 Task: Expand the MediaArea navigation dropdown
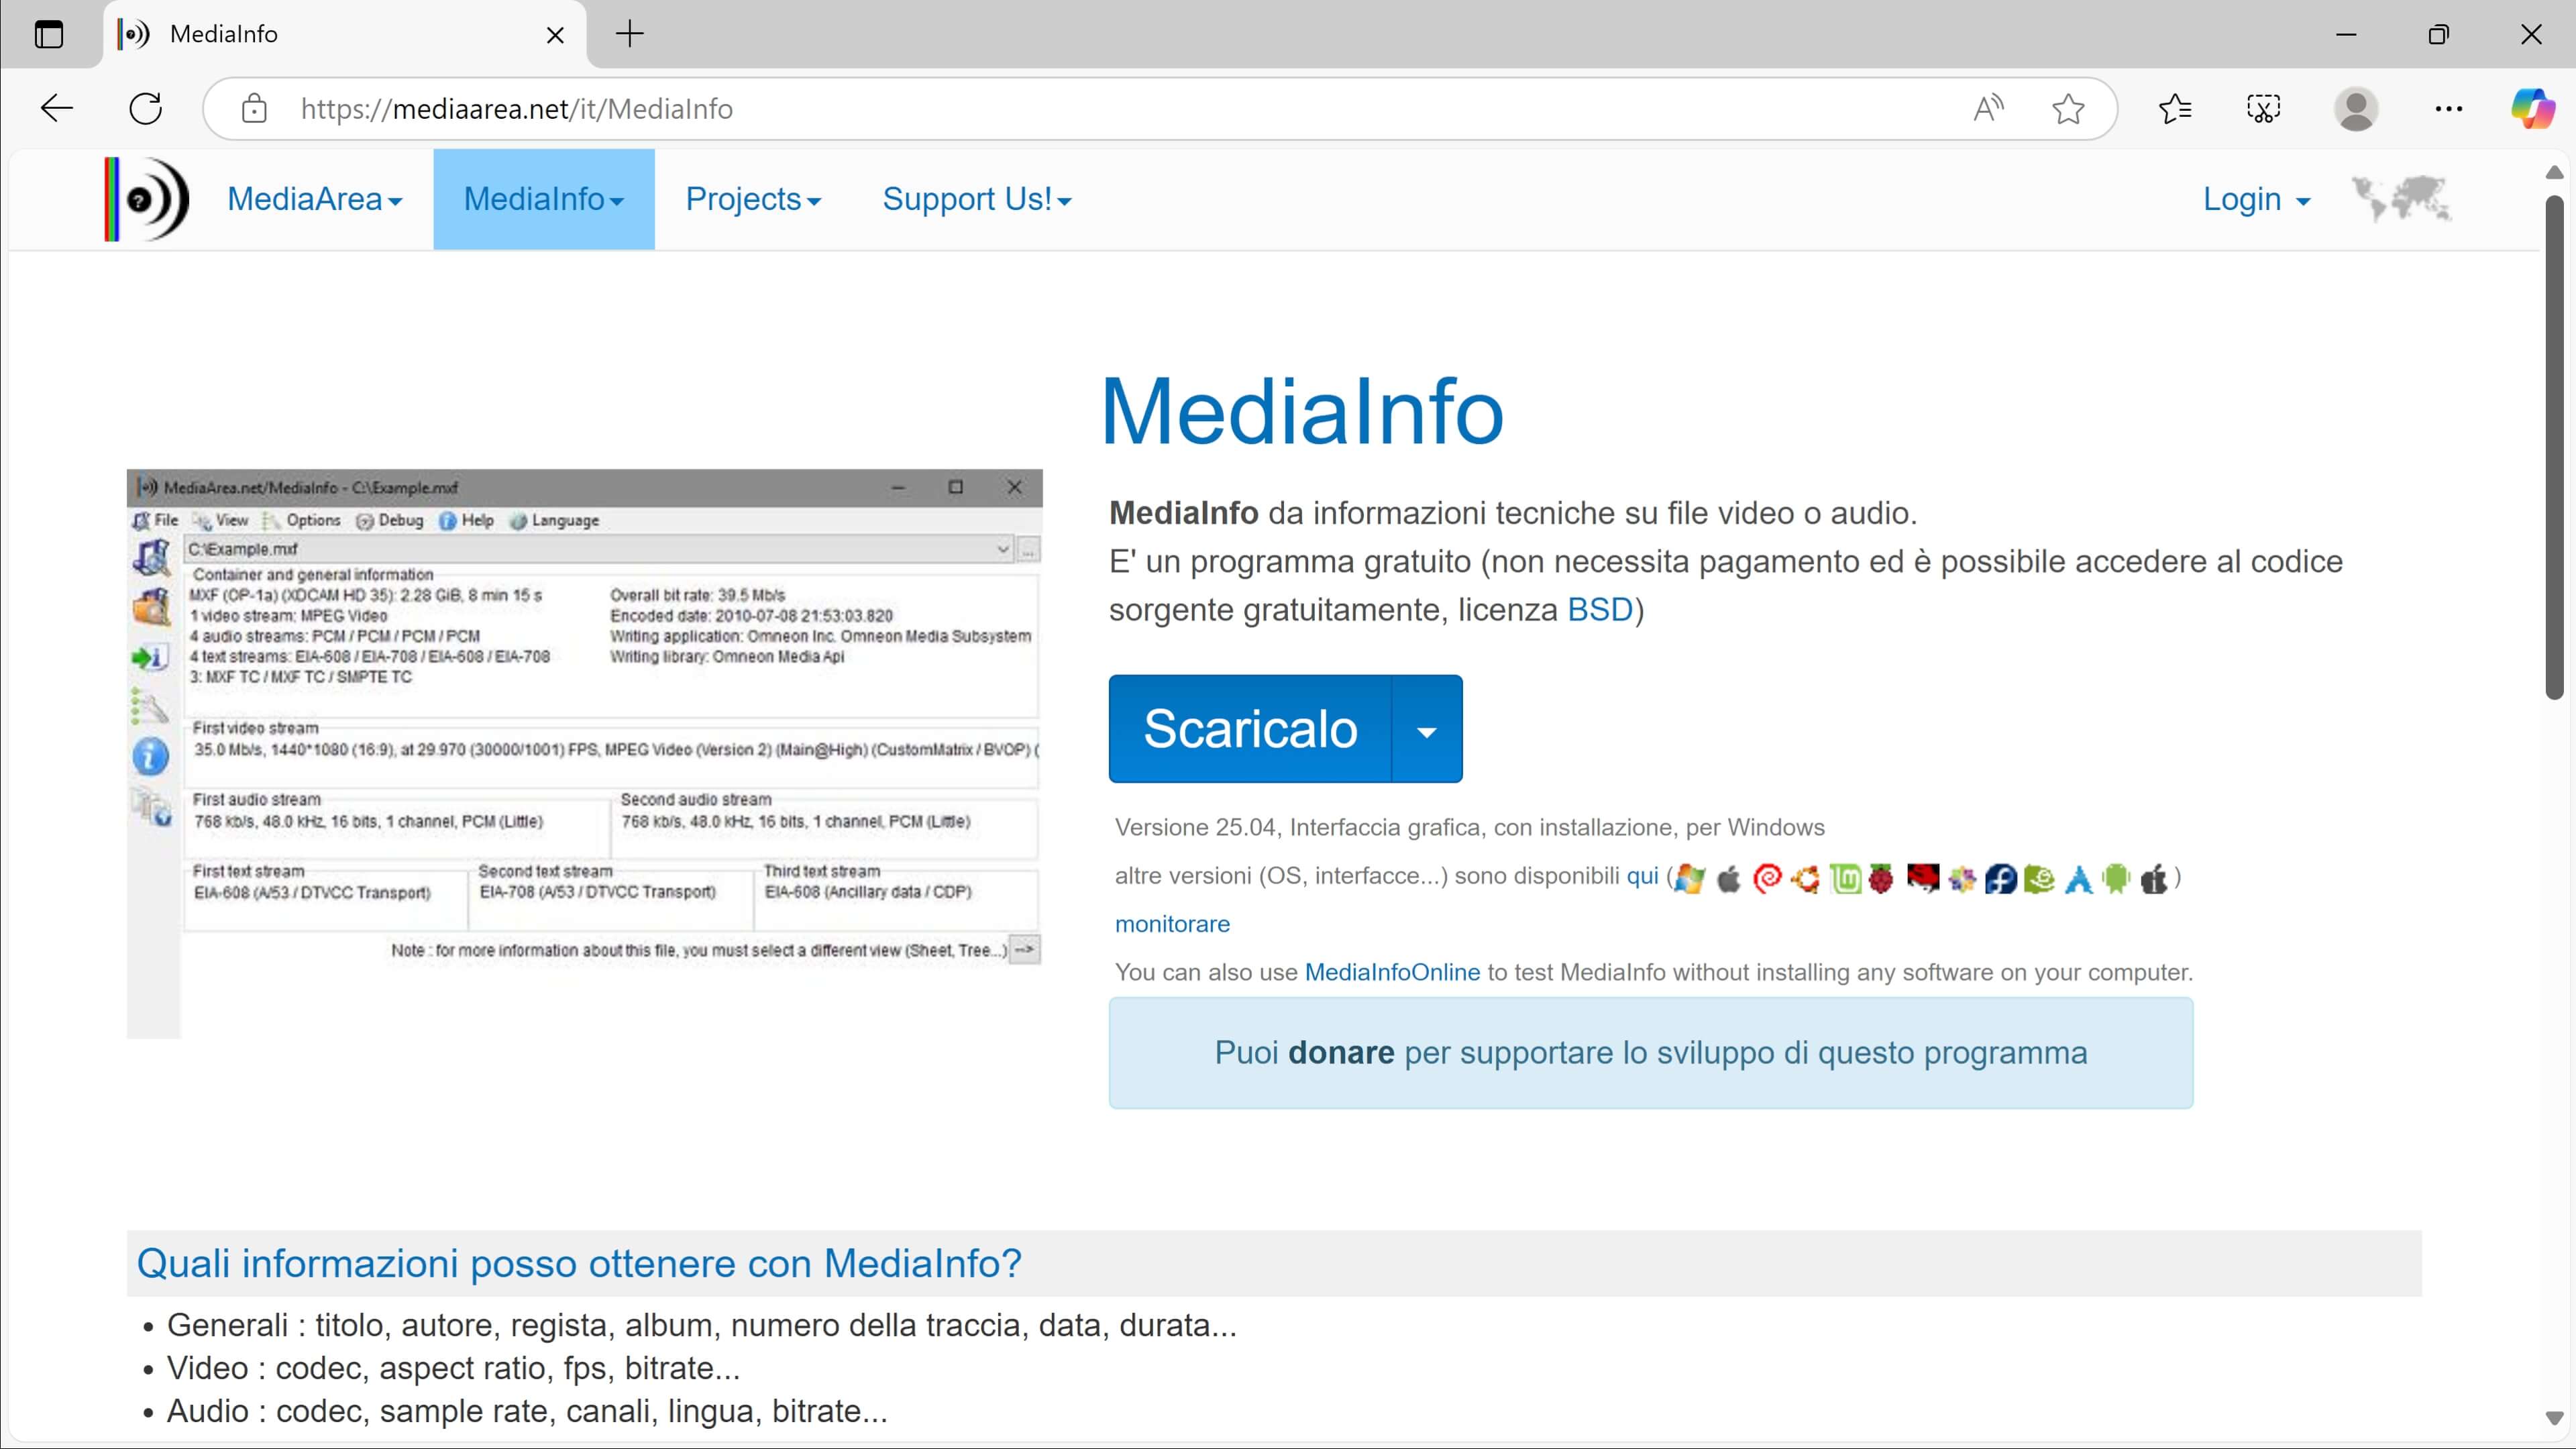(x=315, y=199)
